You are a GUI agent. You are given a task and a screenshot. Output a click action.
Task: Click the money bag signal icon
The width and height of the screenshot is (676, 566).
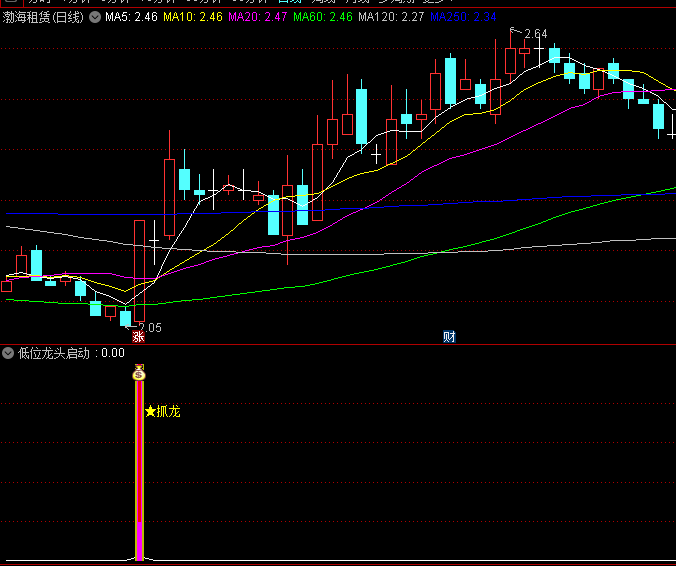pos(139,372)
